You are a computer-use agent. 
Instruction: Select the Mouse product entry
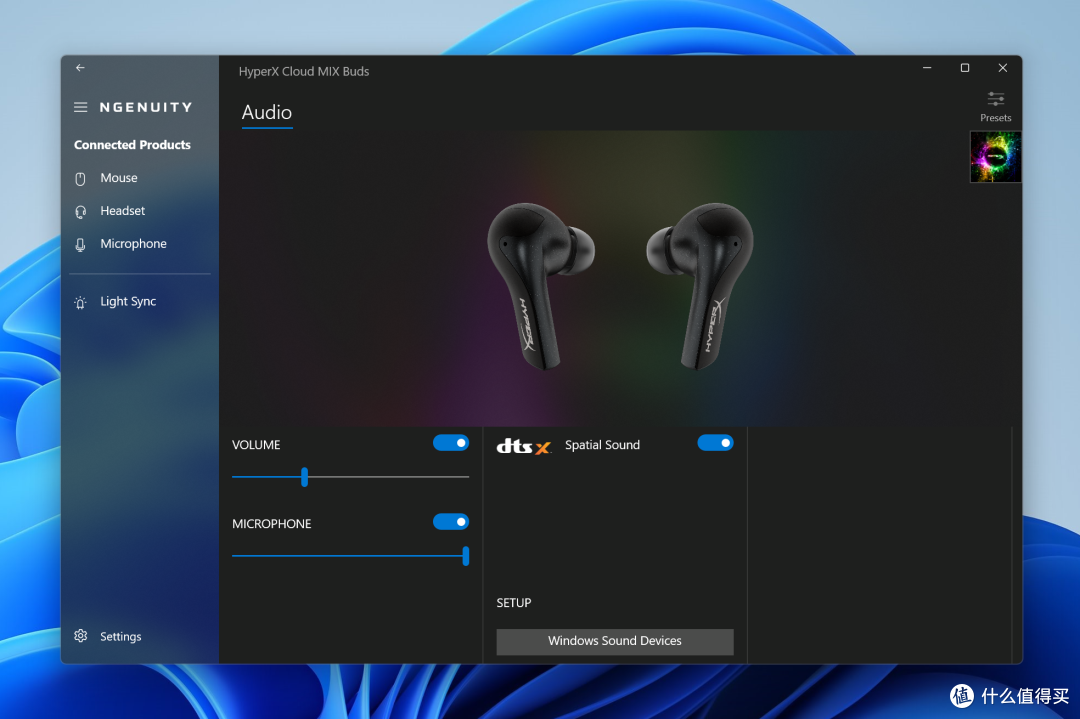click(118, 178)
